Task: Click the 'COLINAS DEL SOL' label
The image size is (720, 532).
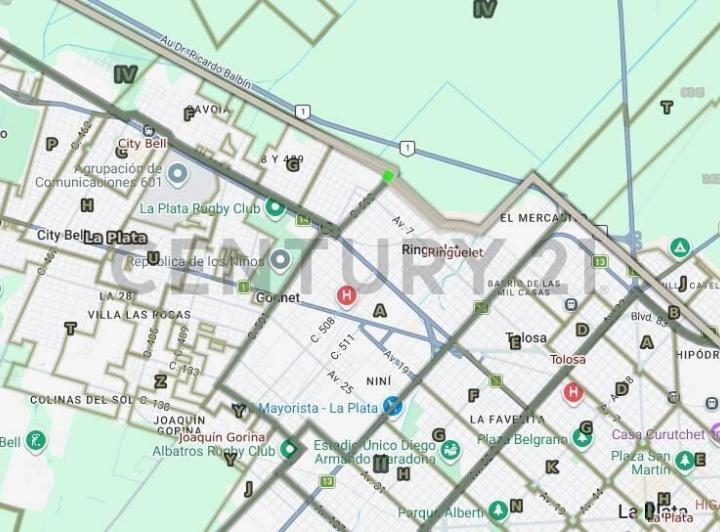Action: pos(83,400)
